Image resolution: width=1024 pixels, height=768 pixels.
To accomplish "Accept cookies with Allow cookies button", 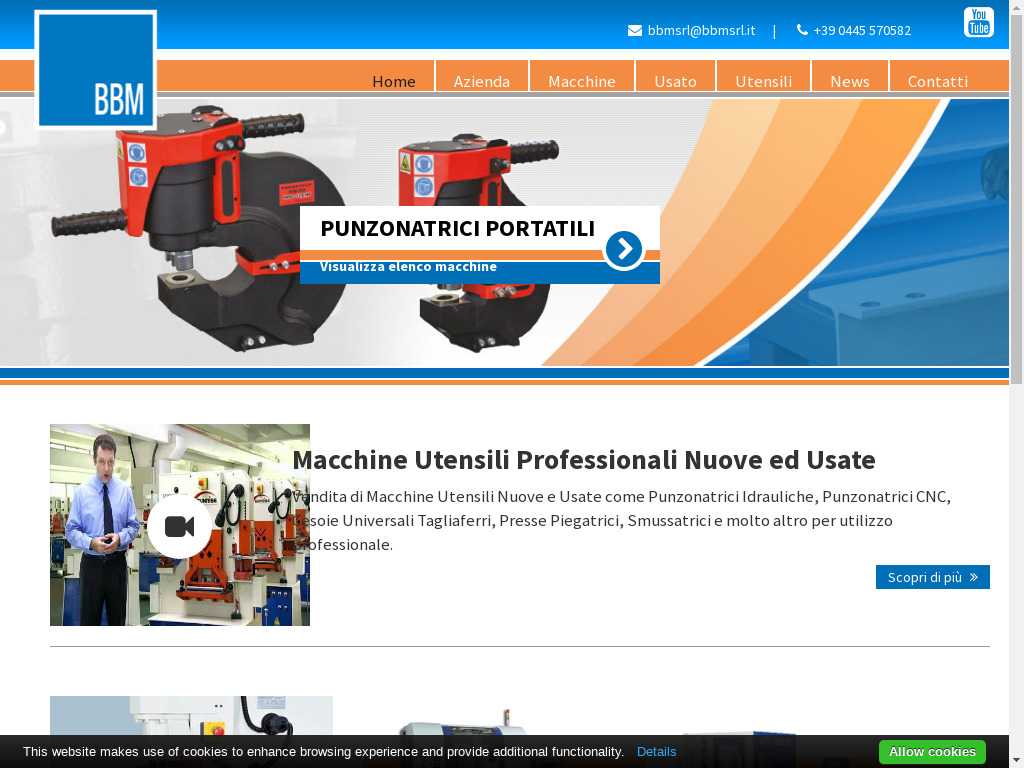I will coord(931,752).
